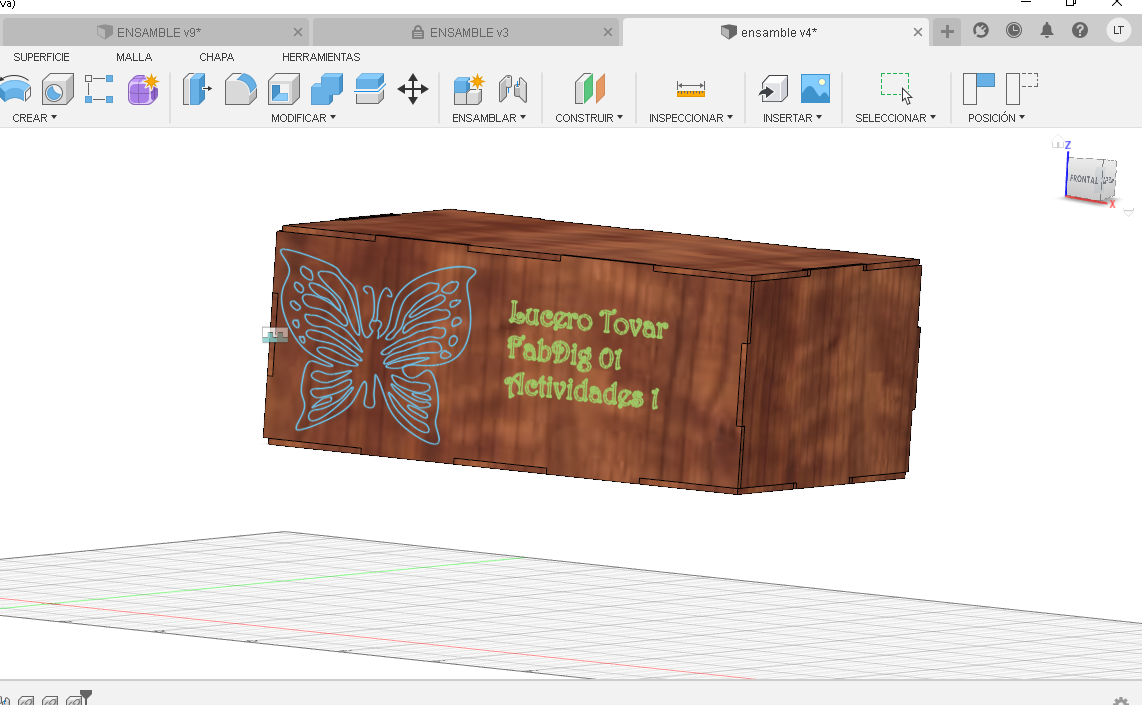Select the Press Pull tool
The height and width of the screenshot is (705, 1142).
tap(196, 90)
